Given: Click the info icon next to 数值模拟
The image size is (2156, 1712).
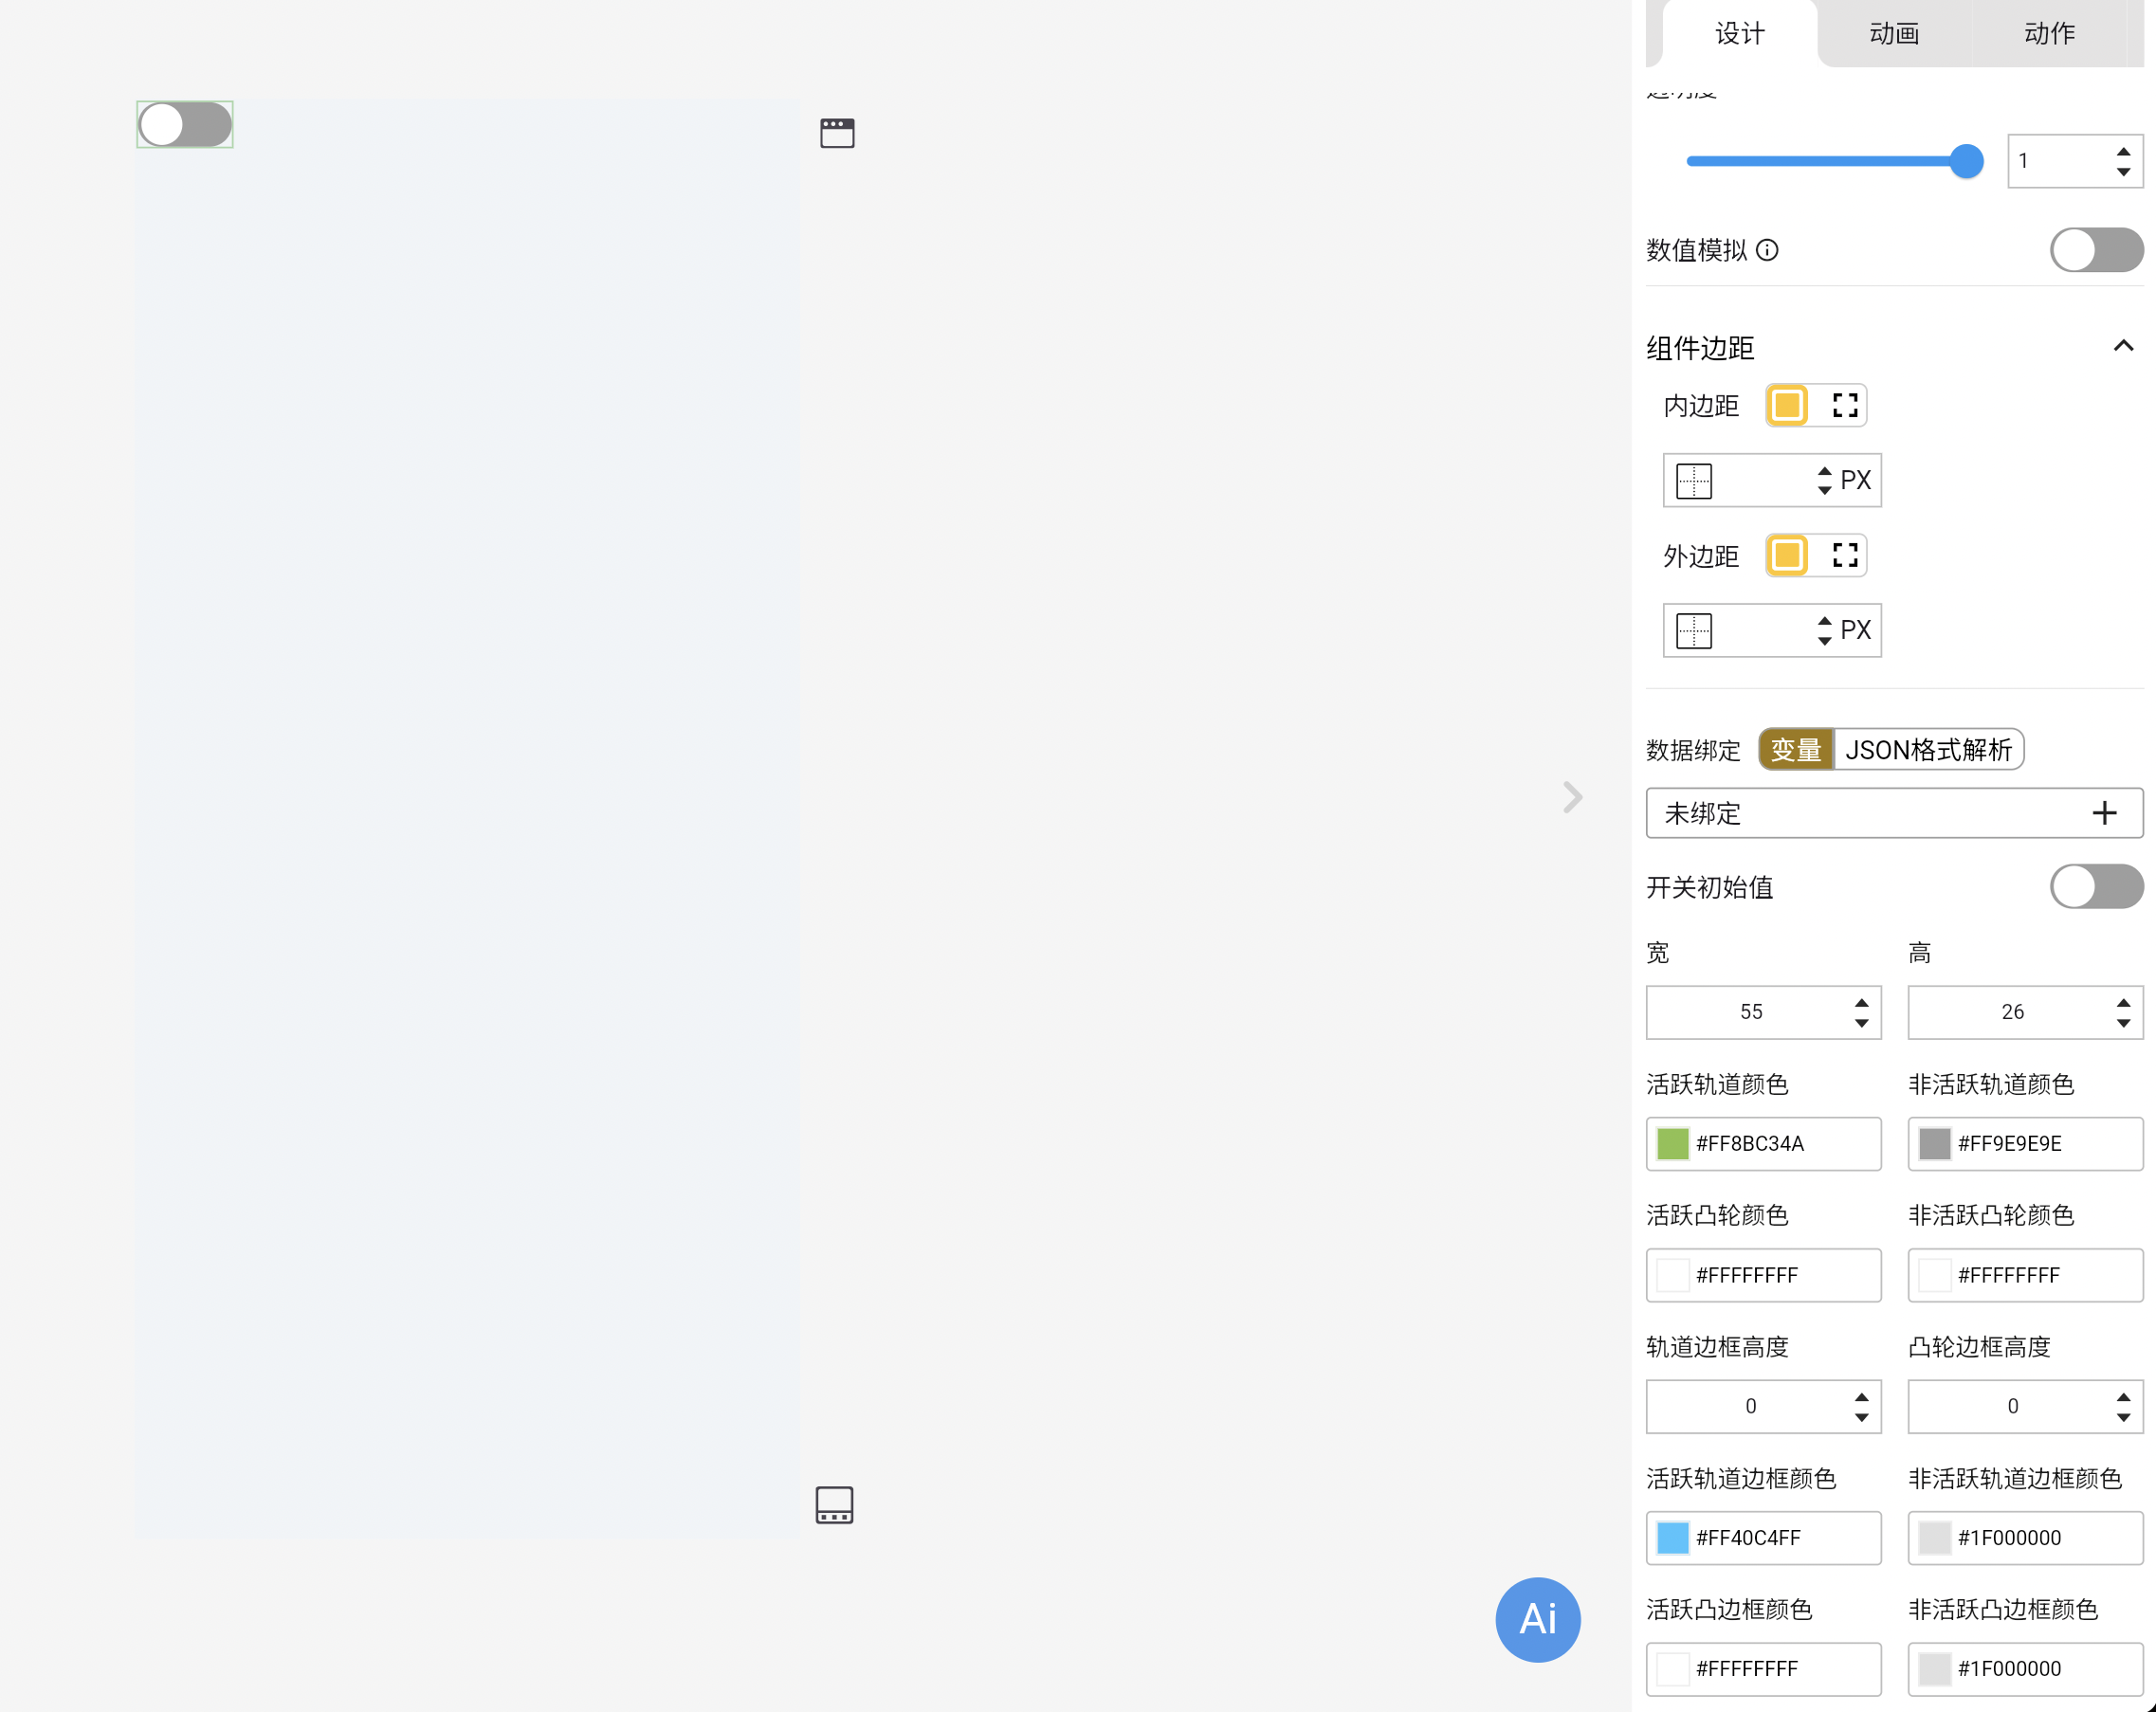Looking at the screenshot, I should coord(1767,250).
